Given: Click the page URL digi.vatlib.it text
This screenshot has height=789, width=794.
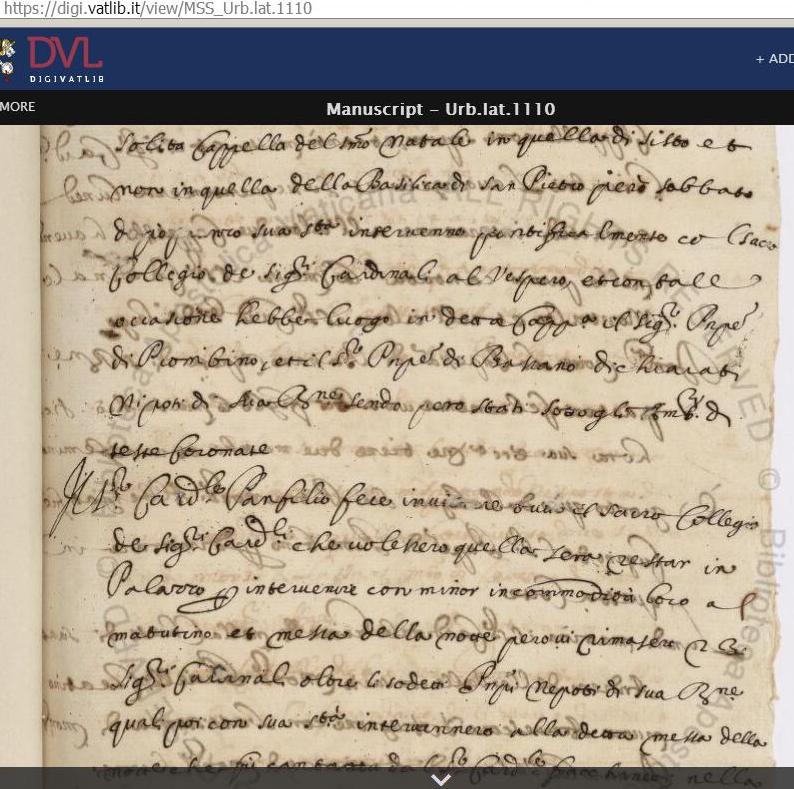Looking at the screenshot, I should 157,9.
